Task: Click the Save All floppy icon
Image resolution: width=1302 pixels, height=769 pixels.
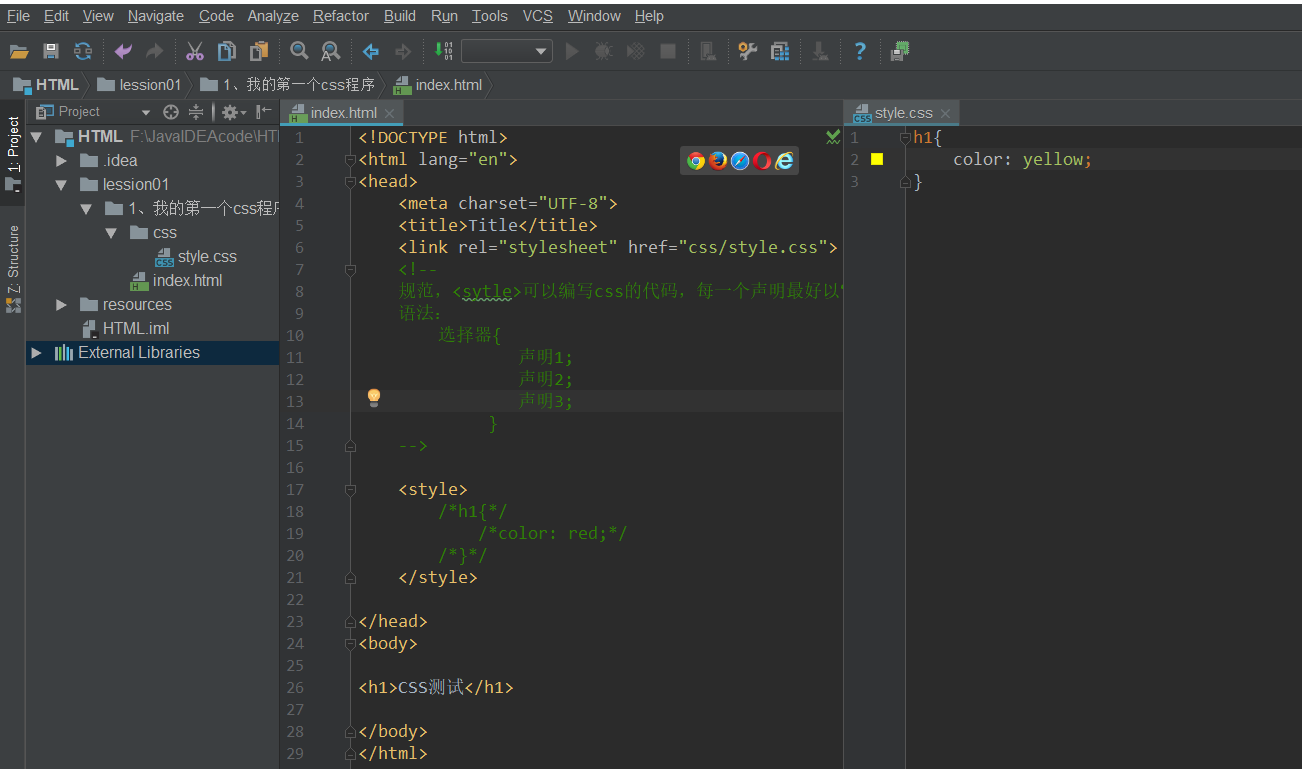Action: 51,51
